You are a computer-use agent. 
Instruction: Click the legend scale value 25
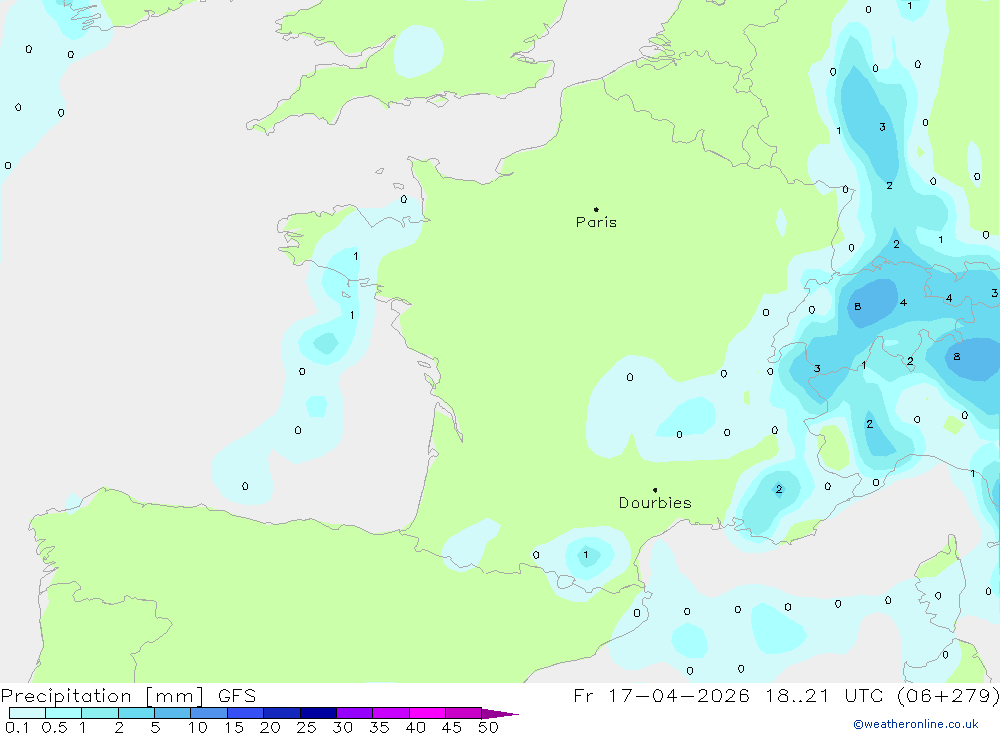[306, 727]
